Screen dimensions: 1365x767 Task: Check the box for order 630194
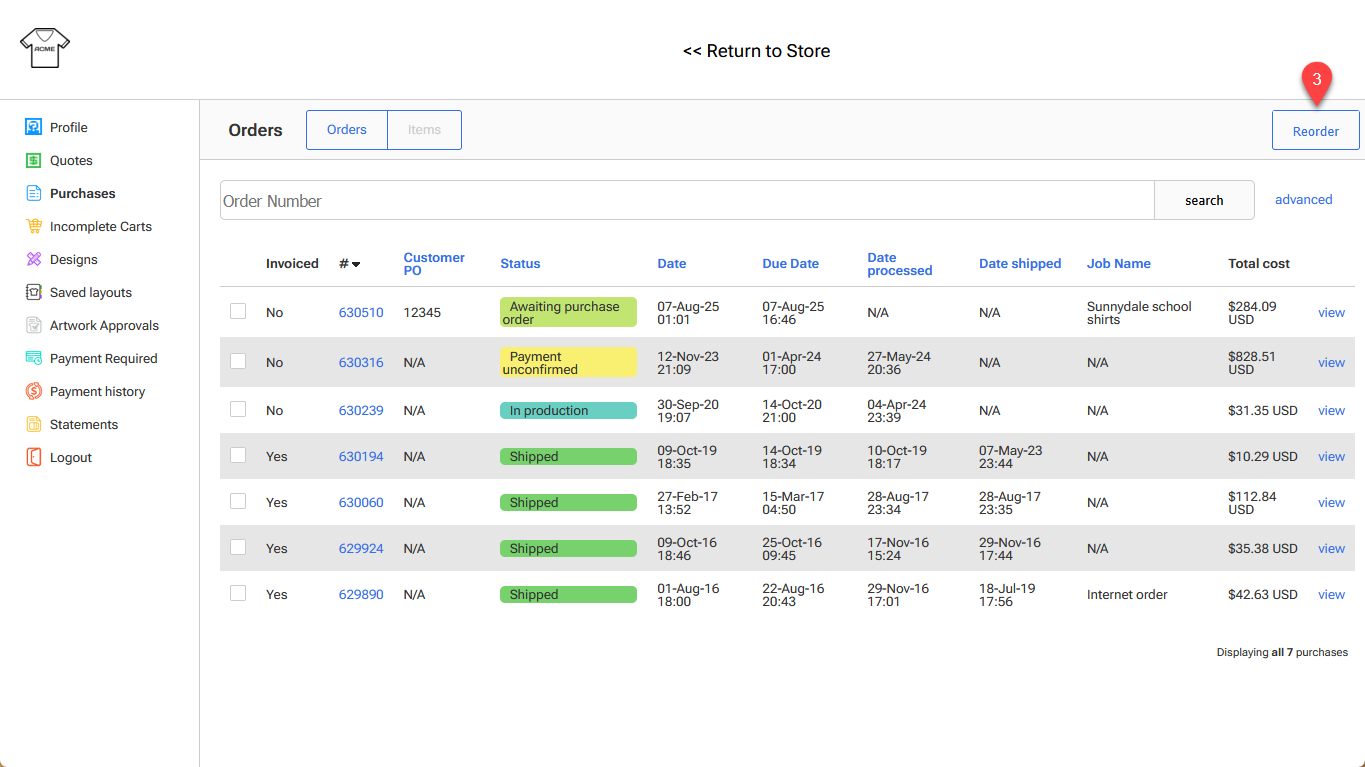point(238,455)
